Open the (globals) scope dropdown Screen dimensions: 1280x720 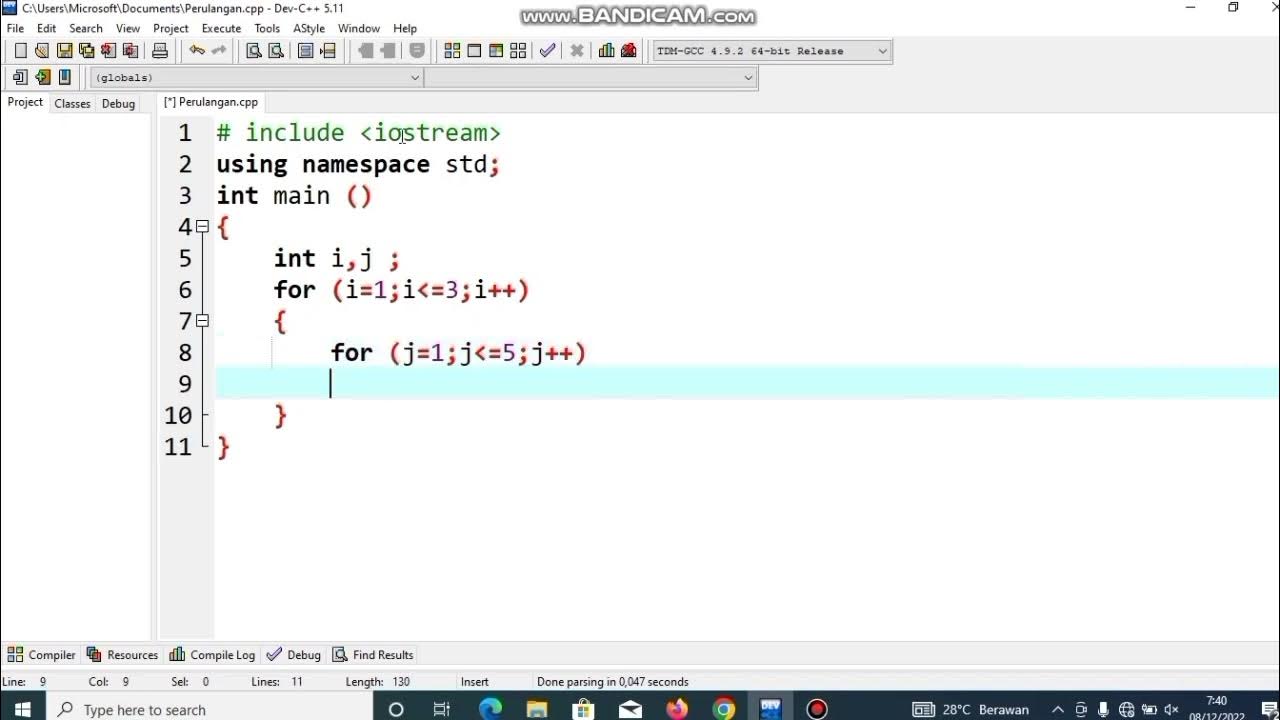point(257,77)
